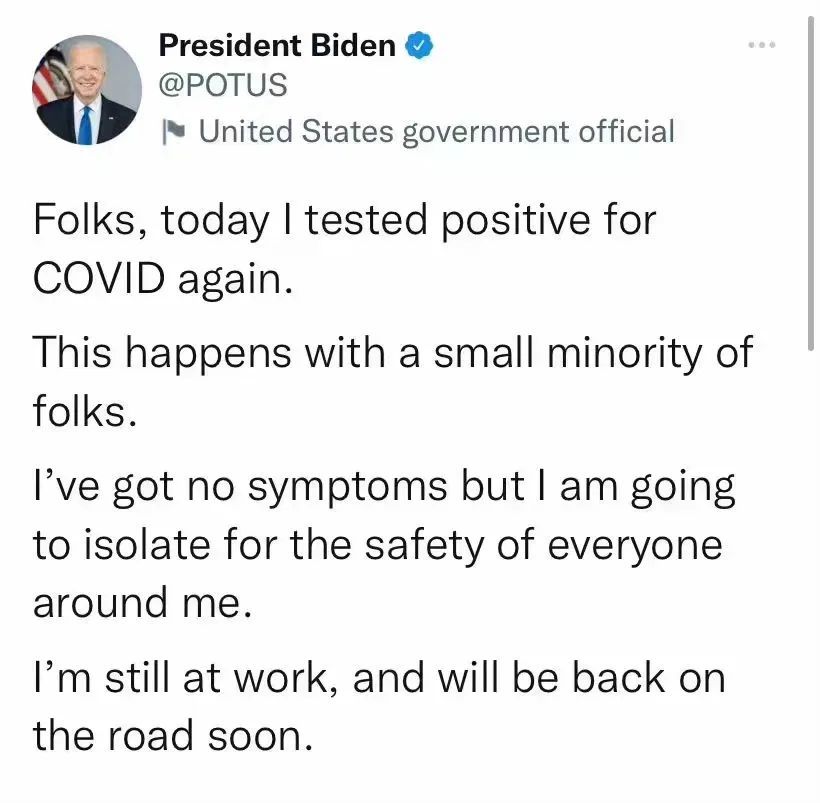Viewport: 820px width, 803px height.
Task: Click the line "Folks, today I tested positive for"
Action: pos(344,220)
